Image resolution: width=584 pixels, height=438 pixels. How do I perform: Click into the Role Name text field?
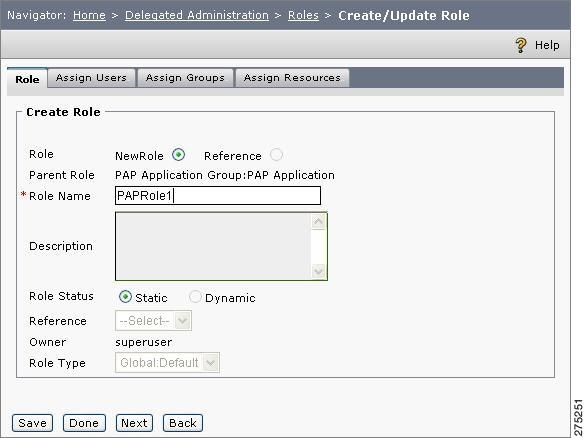pos(218,196)
